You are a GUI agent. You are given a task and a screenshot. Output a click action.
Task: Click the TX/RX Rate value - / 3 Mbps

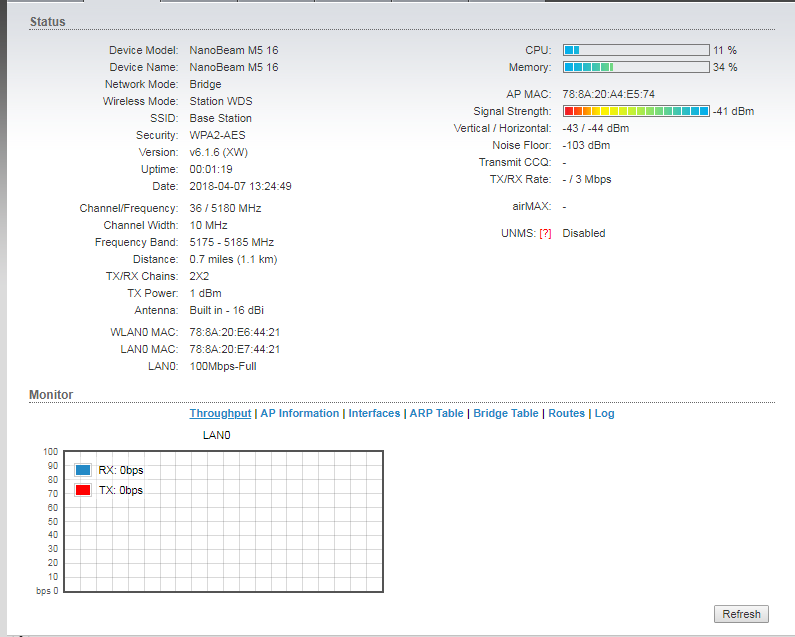click(x=587, y=180)
